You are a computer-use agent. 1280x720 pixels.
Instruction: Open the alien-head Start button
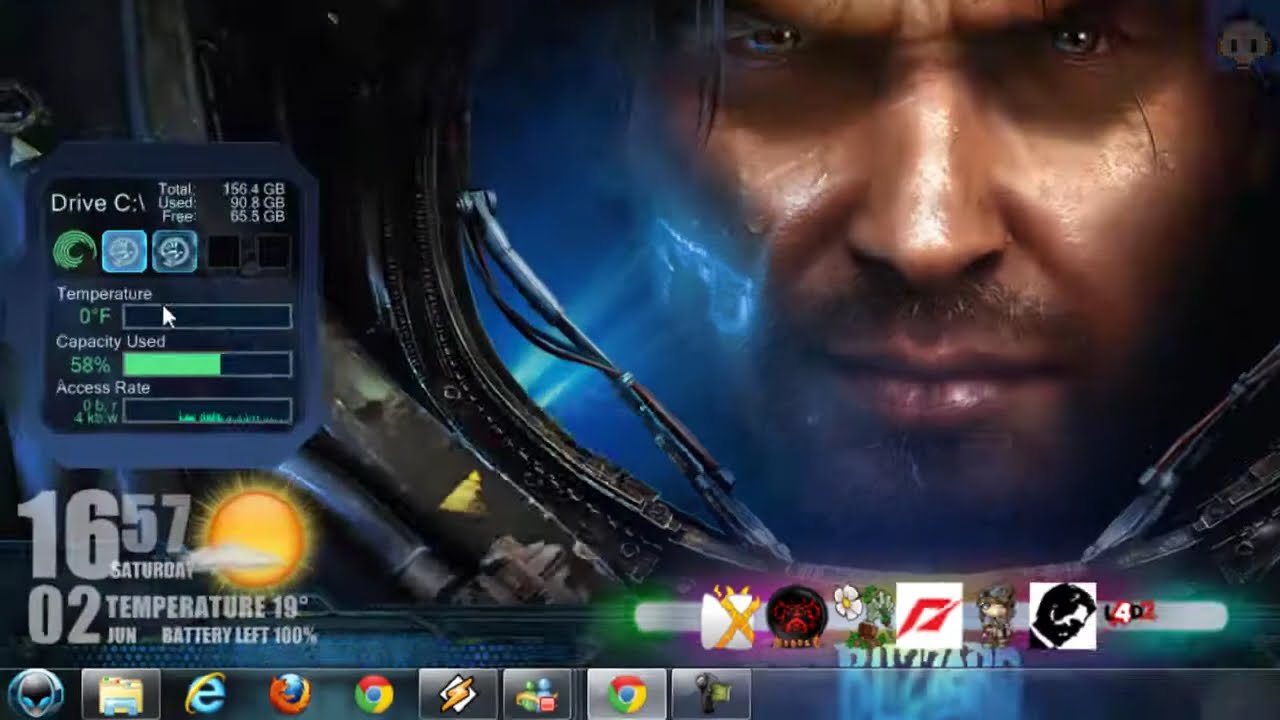tap(35, 694)
